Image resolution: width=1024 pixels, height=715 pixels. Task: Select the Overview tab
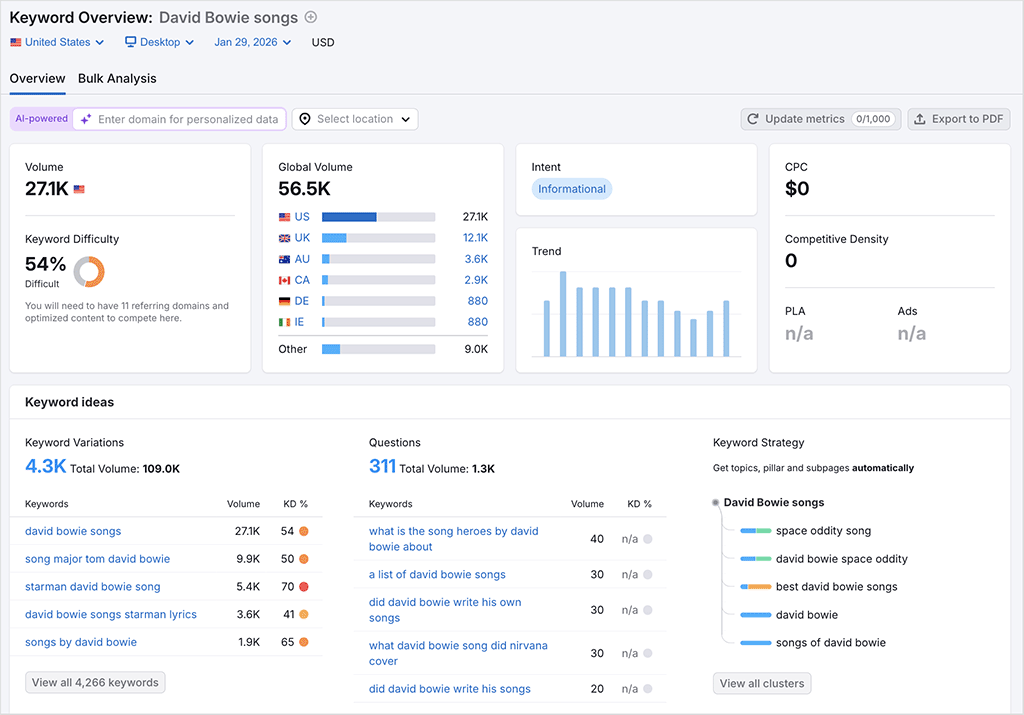[x=37, y=78]
